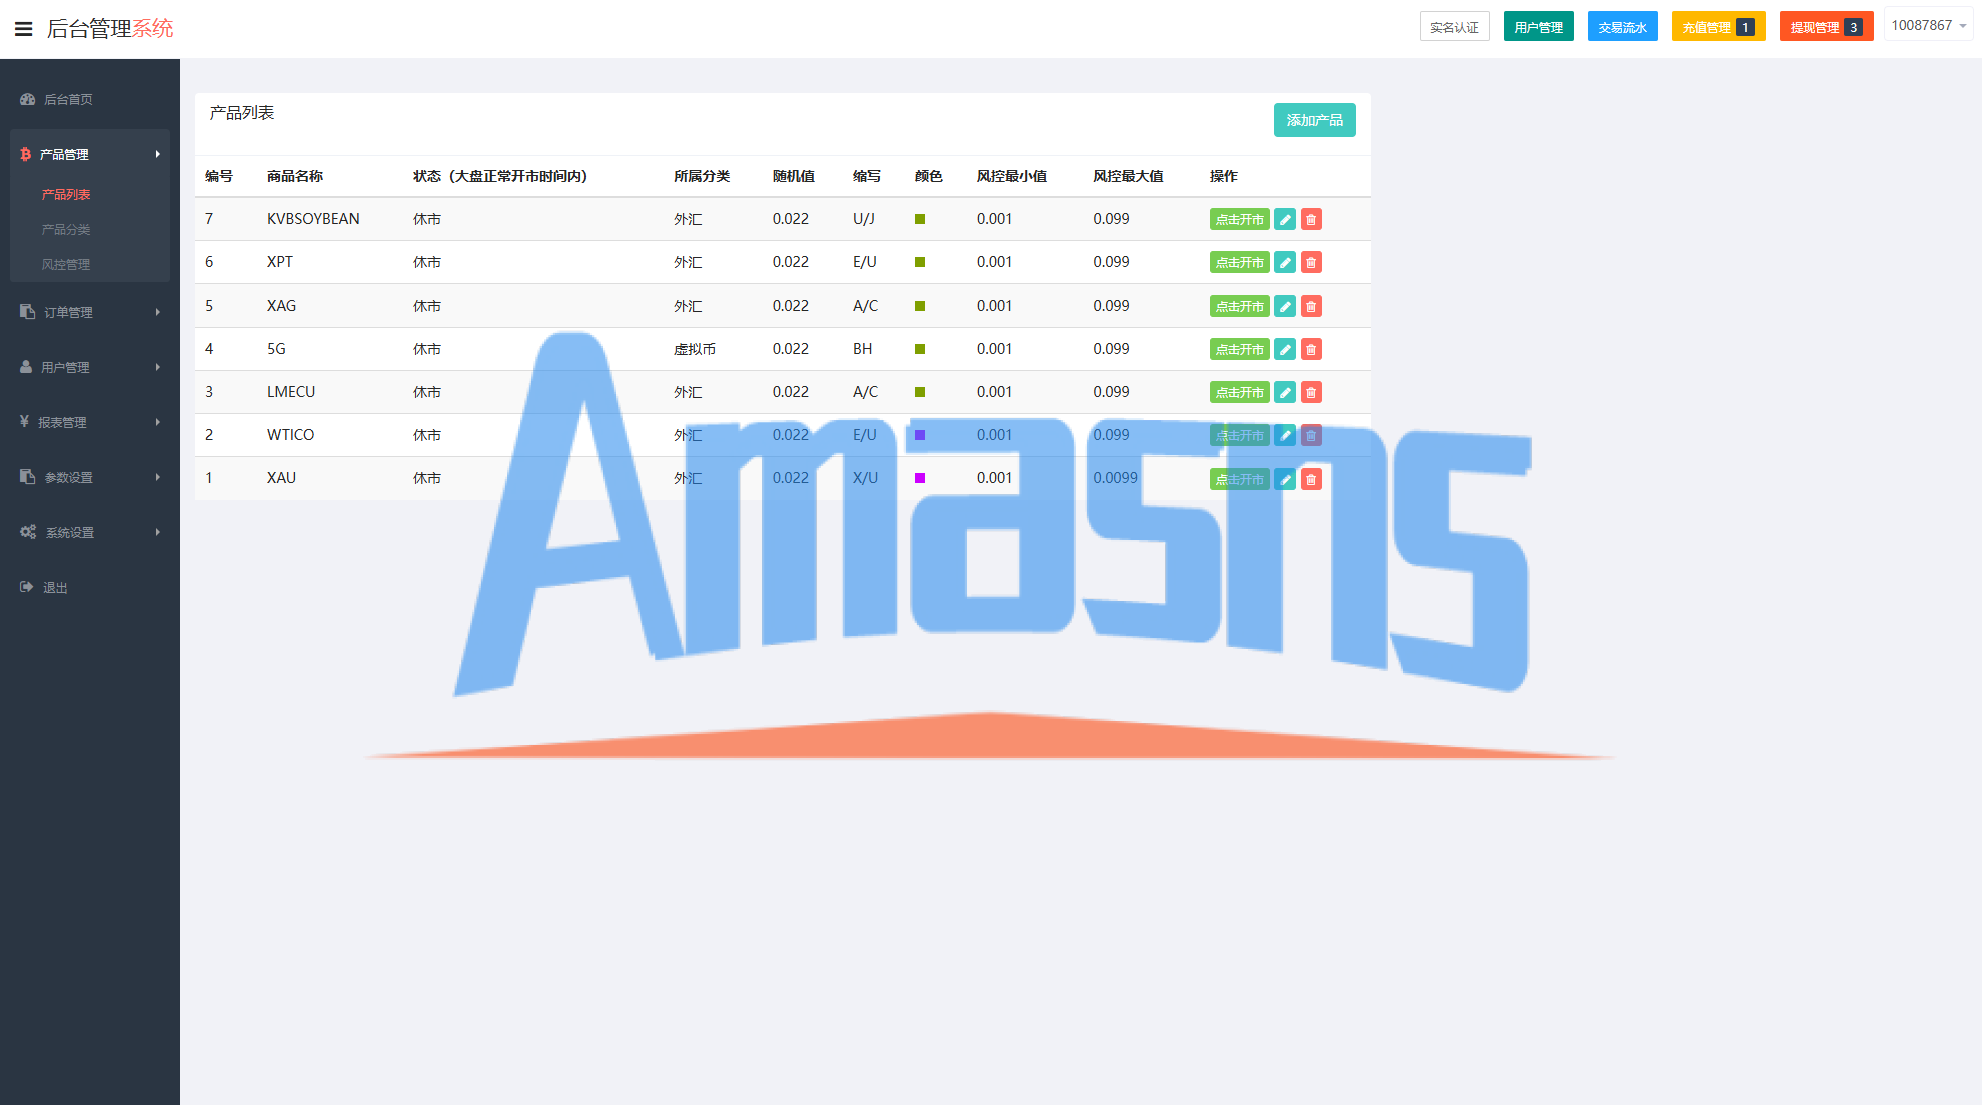Click delete trash icon for XAU
1982x1105 pixels.
click(1311, 480)
